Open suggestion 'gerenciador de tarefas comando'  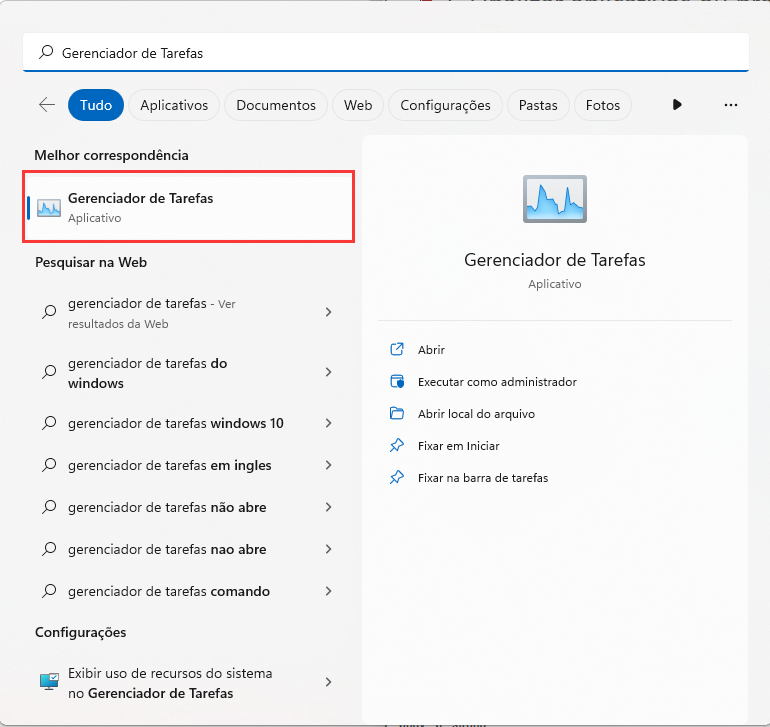189,591
